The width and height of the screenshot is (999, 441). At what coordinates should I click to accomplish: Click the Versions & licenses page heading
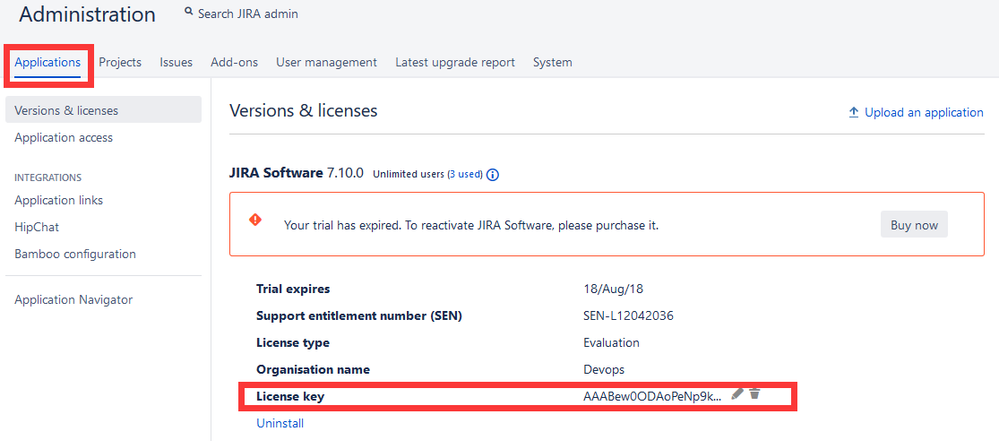coord(303,111)
